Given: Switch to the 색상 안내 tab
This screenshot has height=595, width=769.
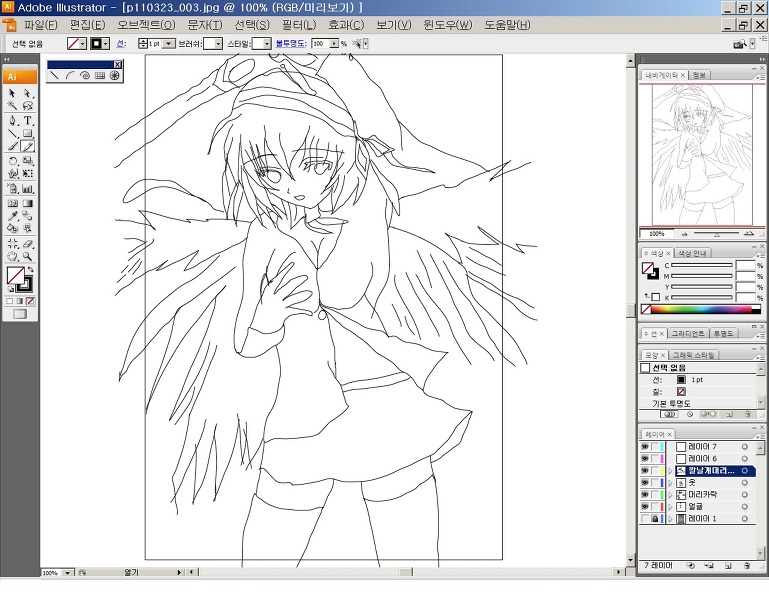Looking at the screenshot, I should 692,253.
